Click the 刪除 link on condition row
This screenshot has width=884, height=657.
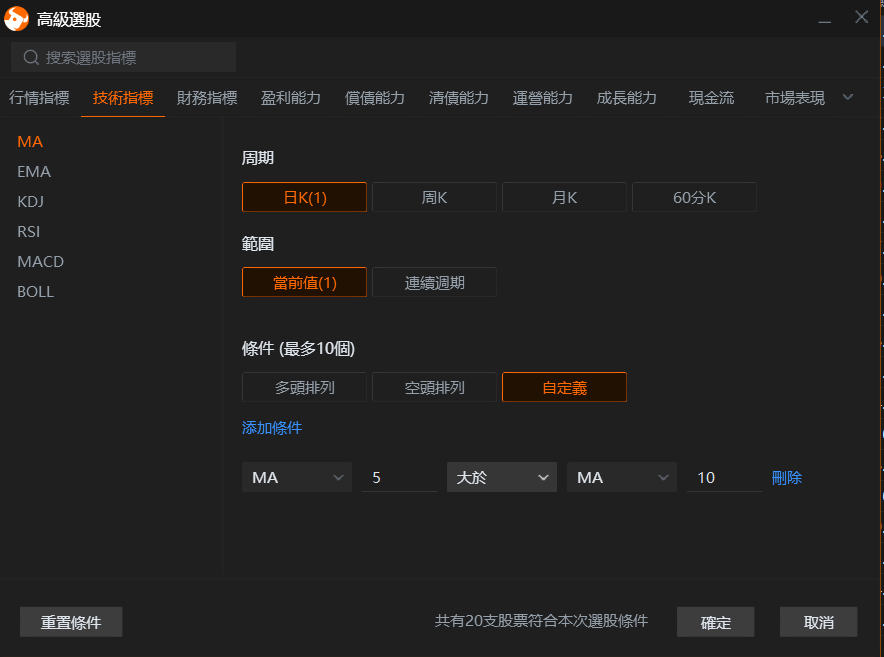[787, 478]
